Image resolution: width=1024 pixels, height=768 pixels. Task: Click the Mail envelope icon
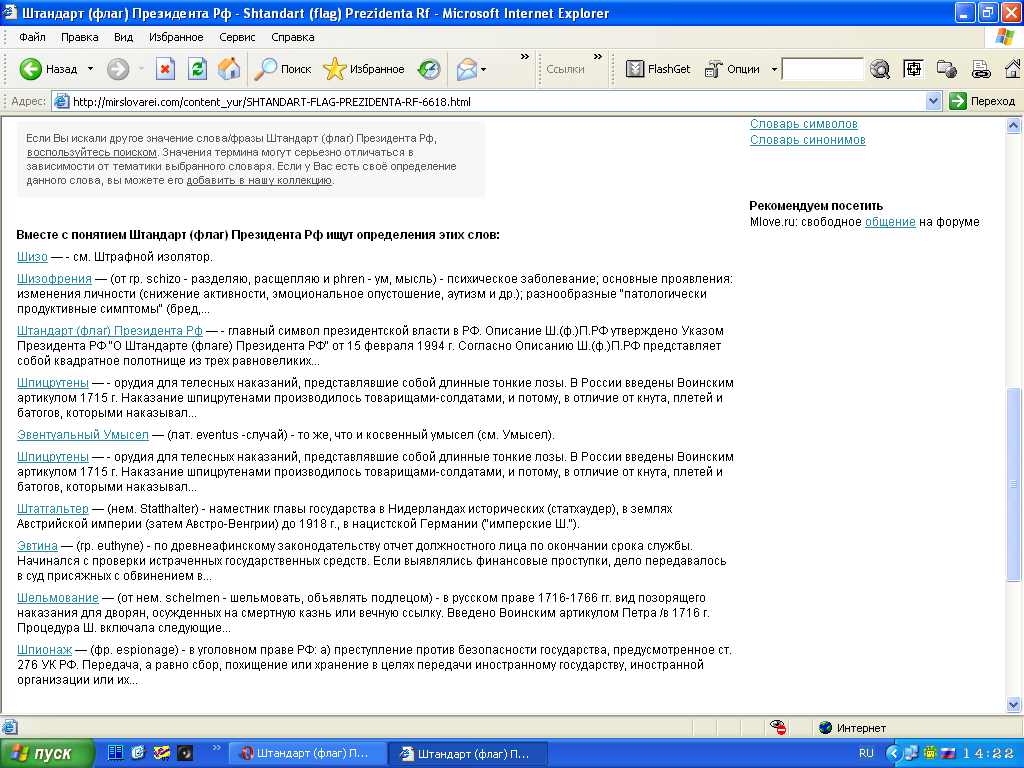point(466,69)
